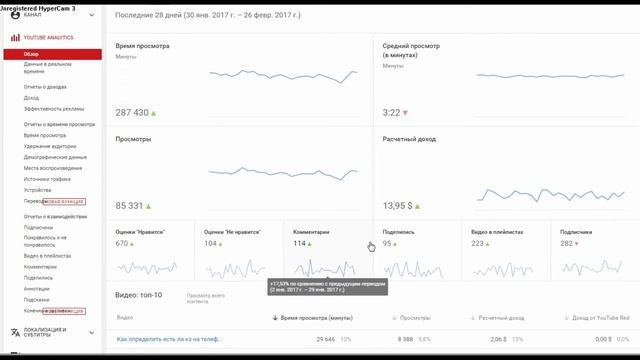Click the sort arrow on Расчетный доход column

coord(473,318)
